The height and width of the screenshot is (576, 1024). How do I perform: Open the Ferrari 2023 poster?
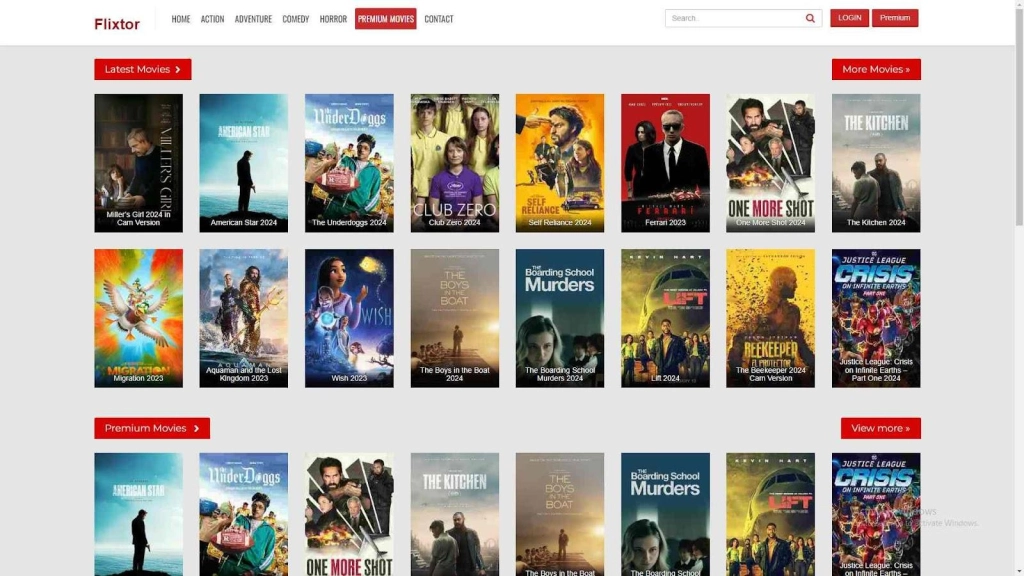tap(665, 163)
